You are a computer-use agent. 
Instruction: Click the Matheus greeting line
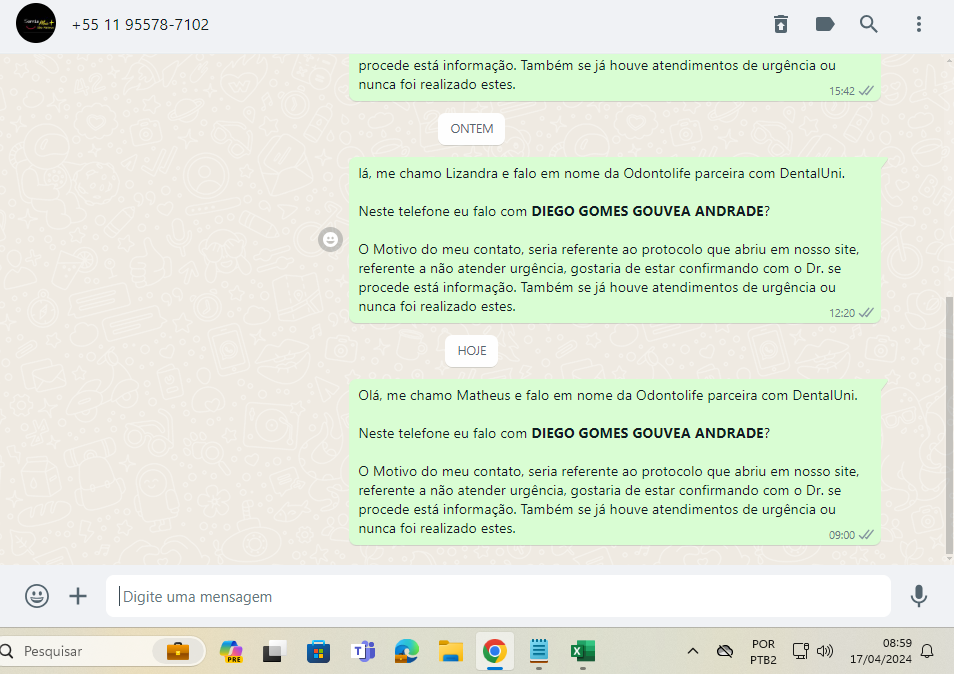(x=608, y=395)
